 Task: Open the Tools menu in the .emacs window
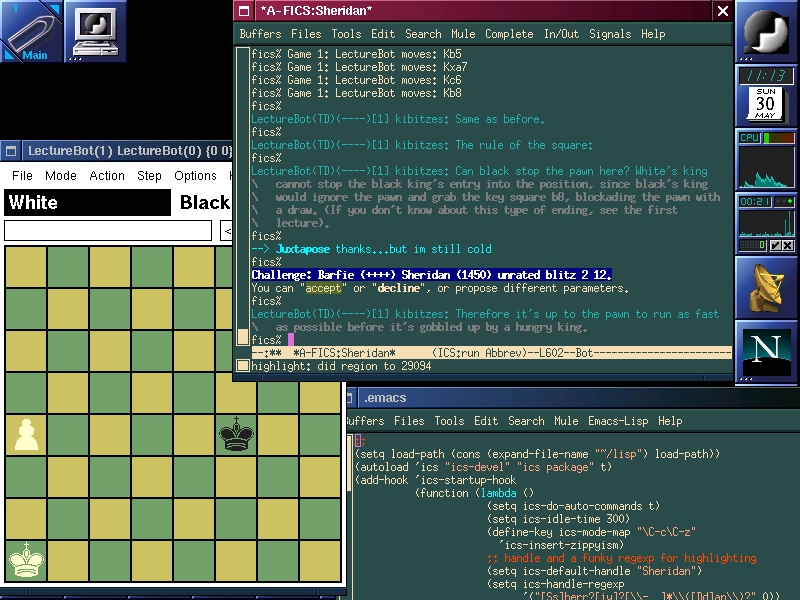pos(449,421)
